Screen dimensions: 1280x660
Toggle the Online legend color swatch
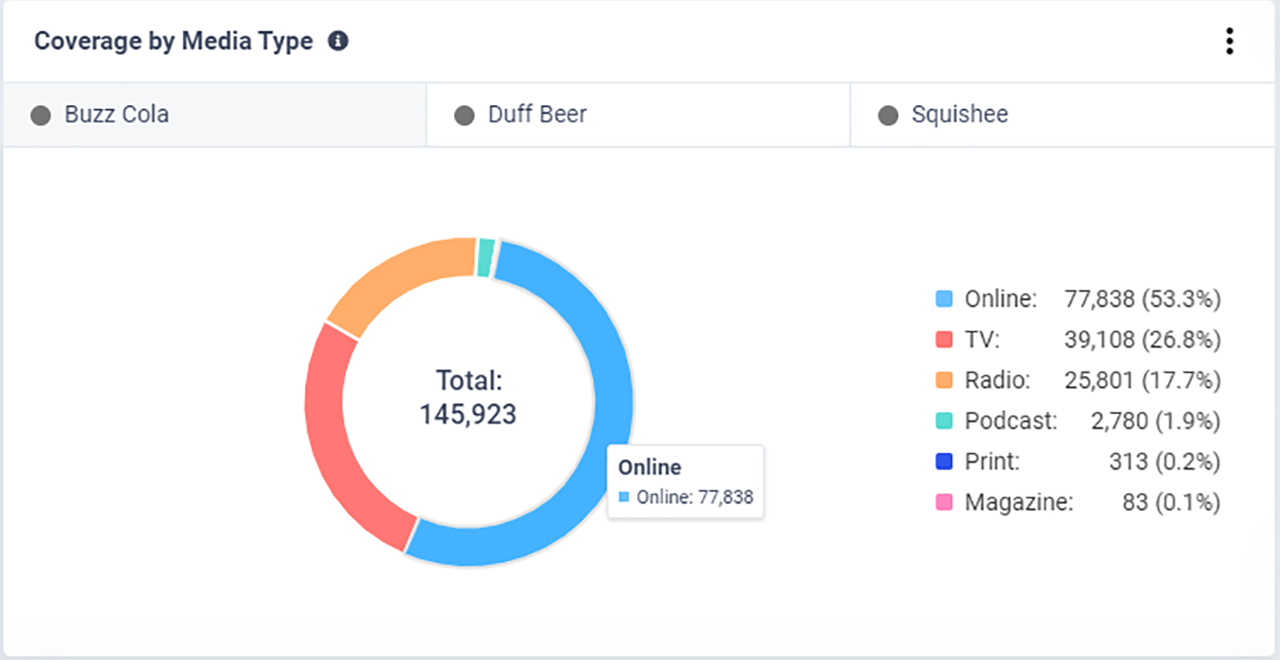[944, 299]
